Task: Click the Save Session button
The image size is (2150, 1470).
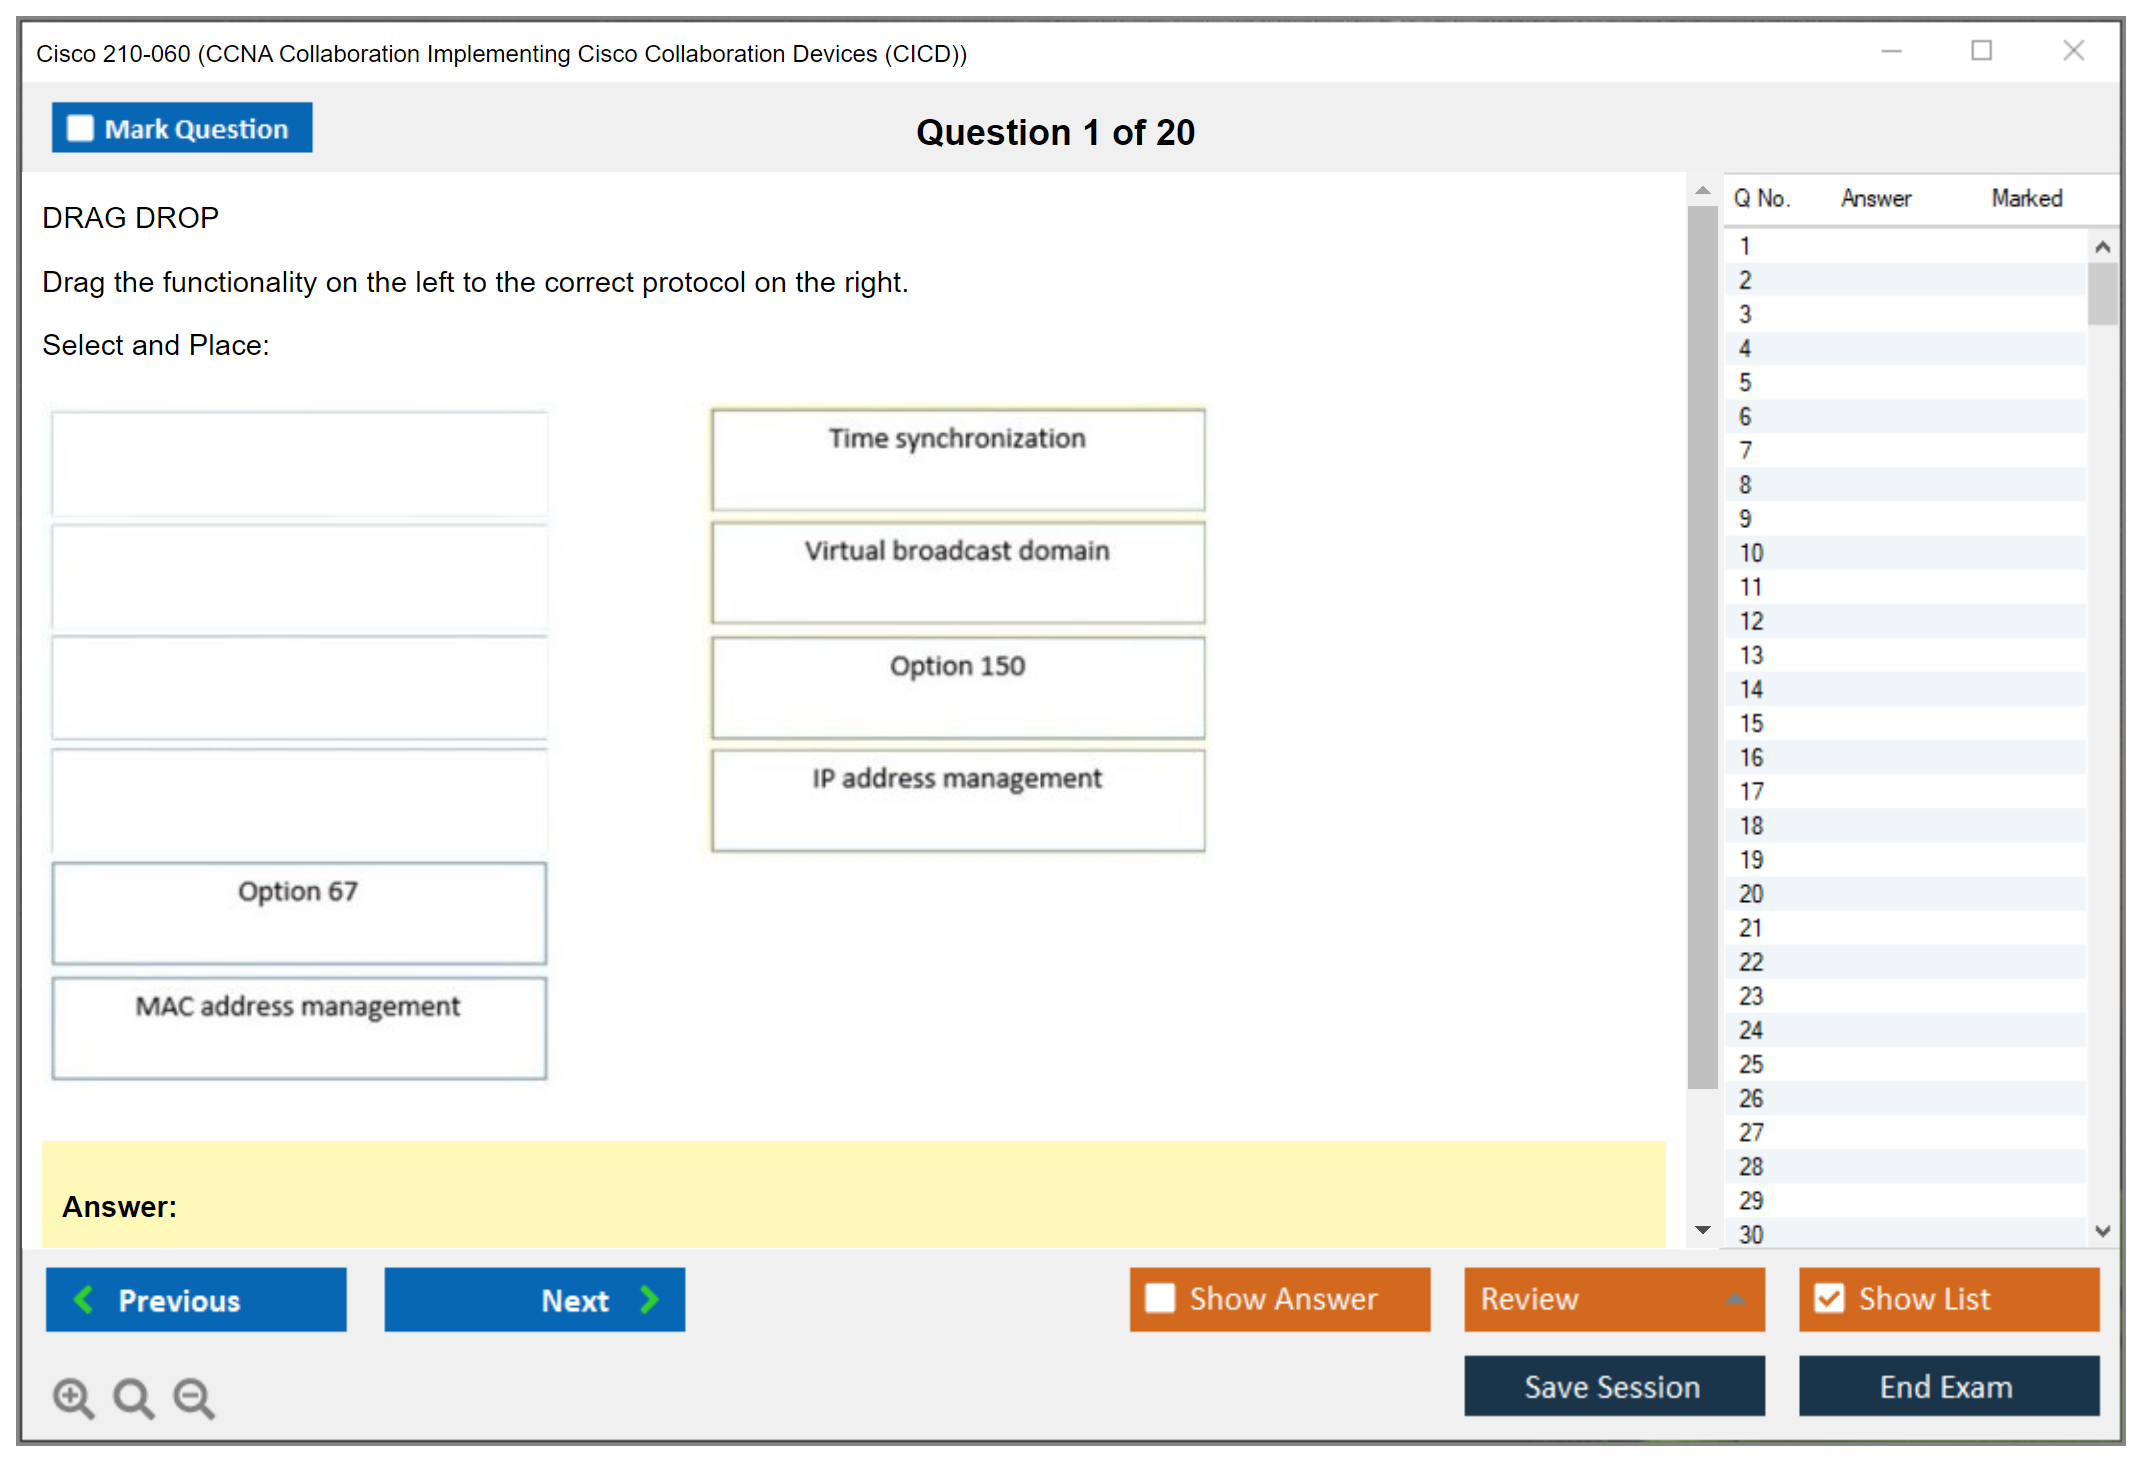Action: point(1613,1386)
